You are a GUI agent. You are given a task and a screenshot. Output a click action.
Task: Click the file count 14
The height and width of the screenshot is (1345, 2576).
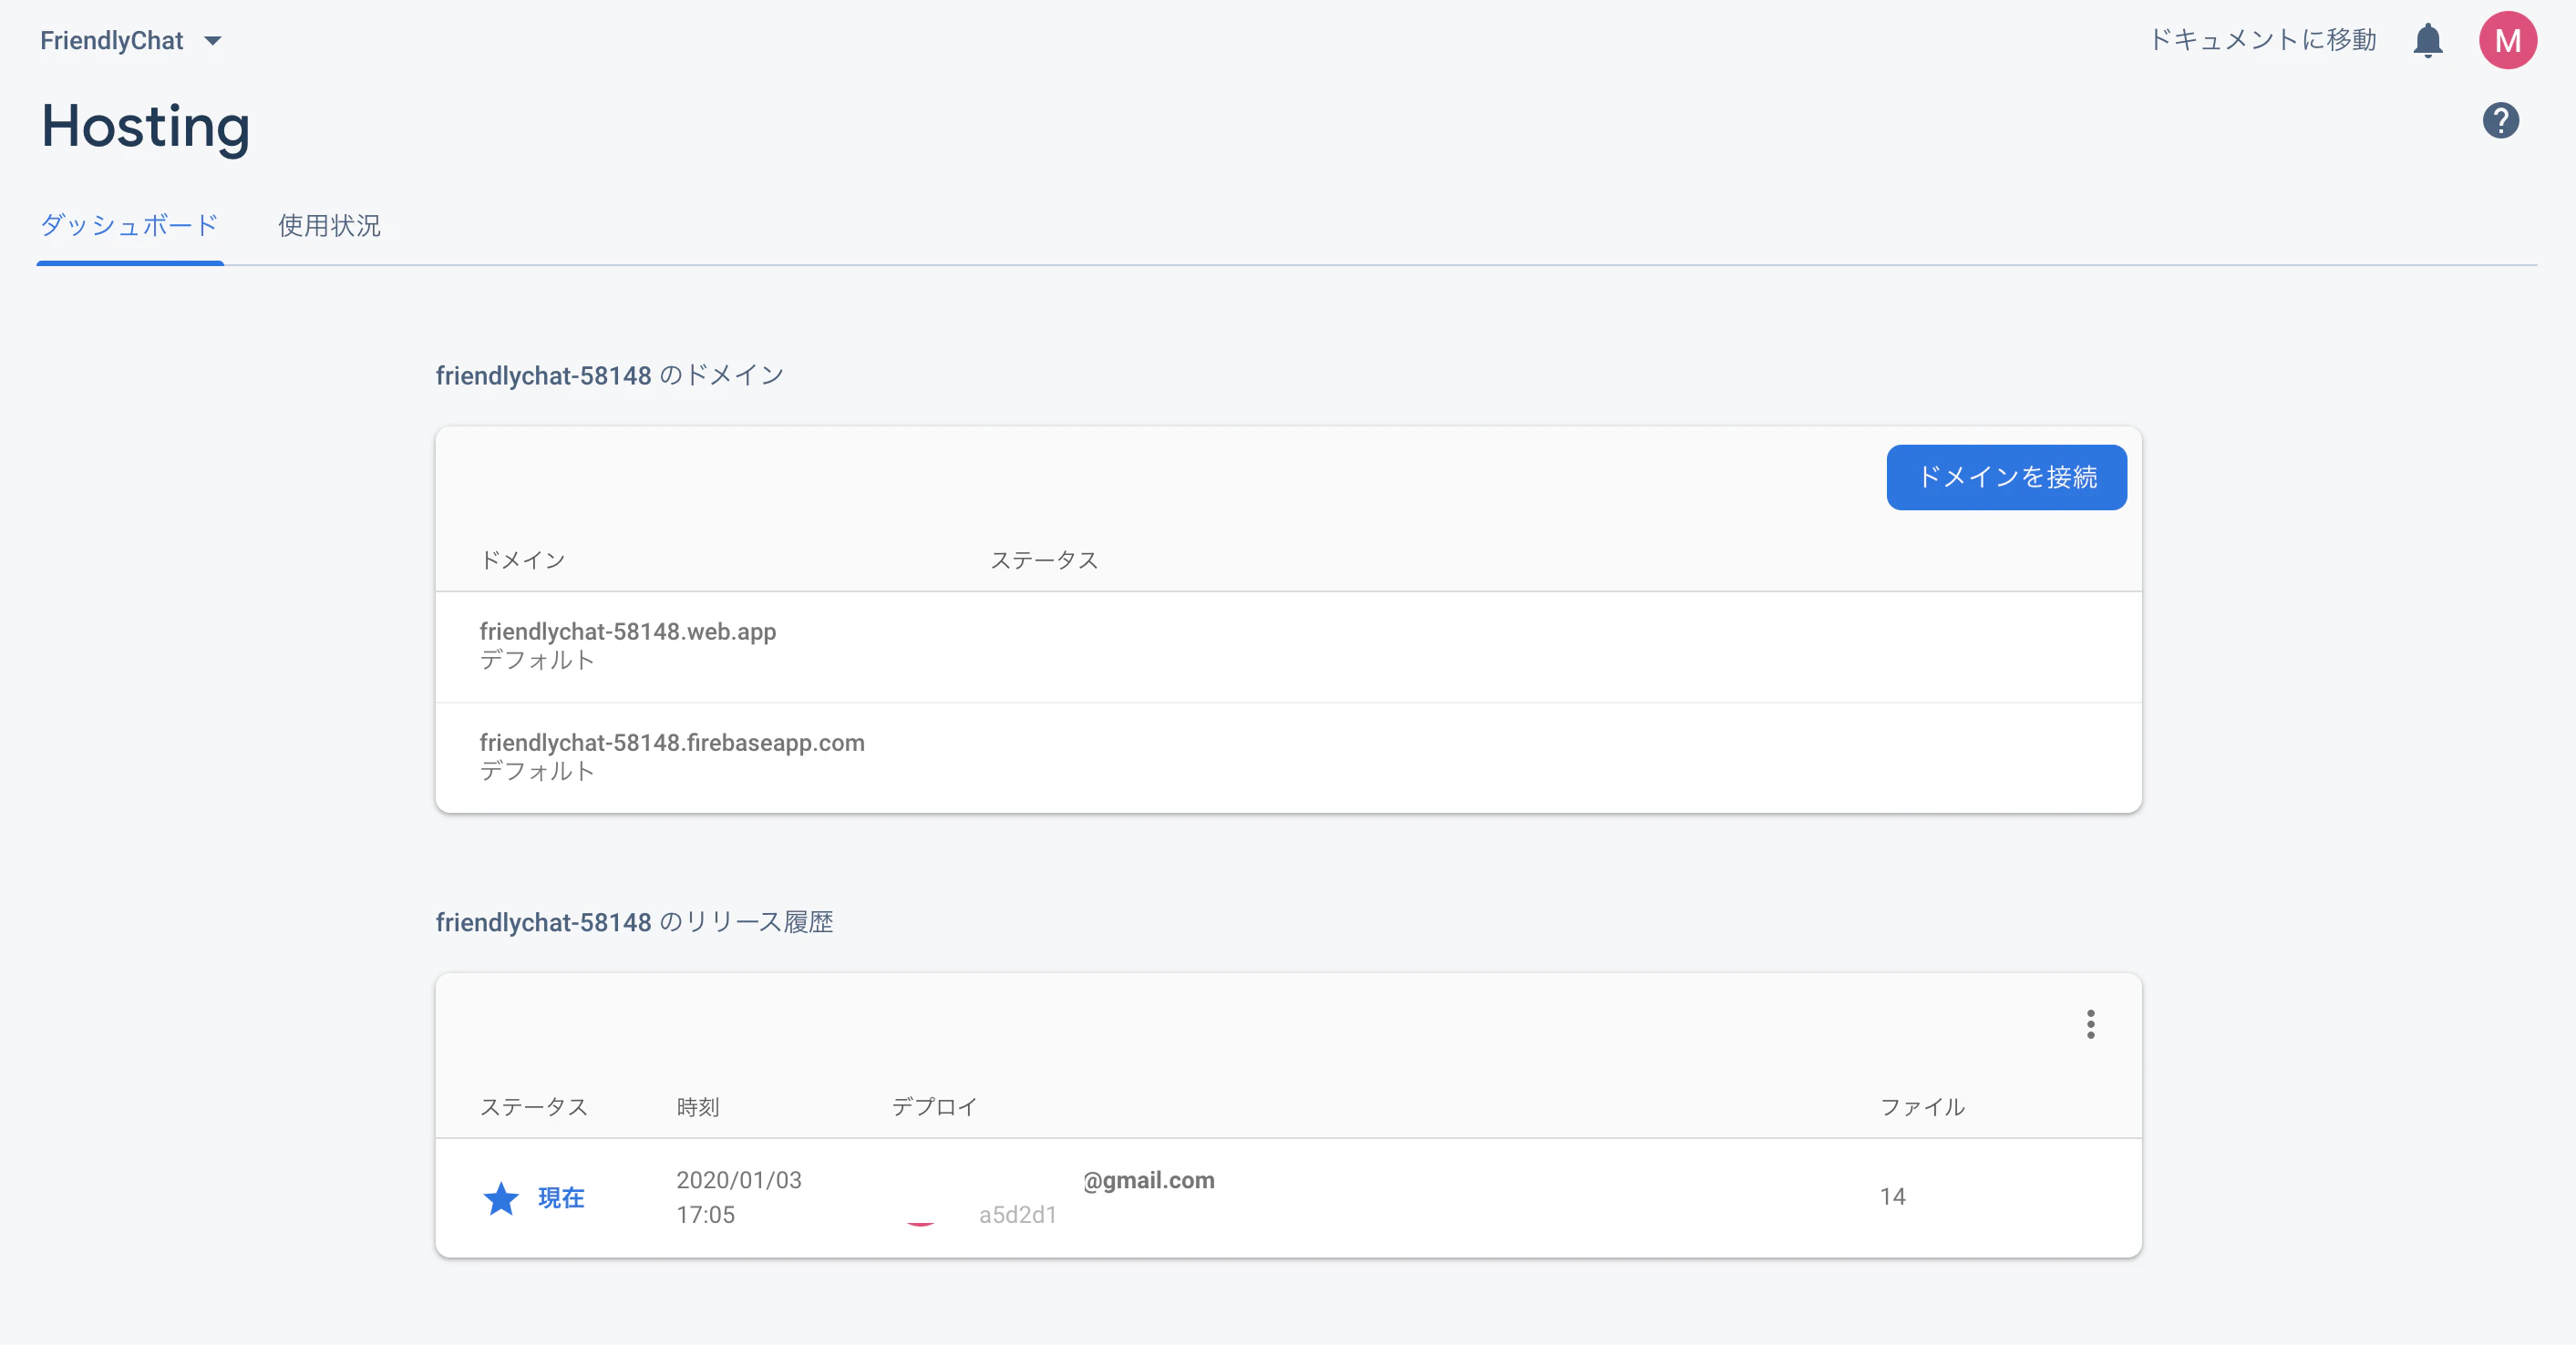pyautogui.click(x=1892, y=1196)
